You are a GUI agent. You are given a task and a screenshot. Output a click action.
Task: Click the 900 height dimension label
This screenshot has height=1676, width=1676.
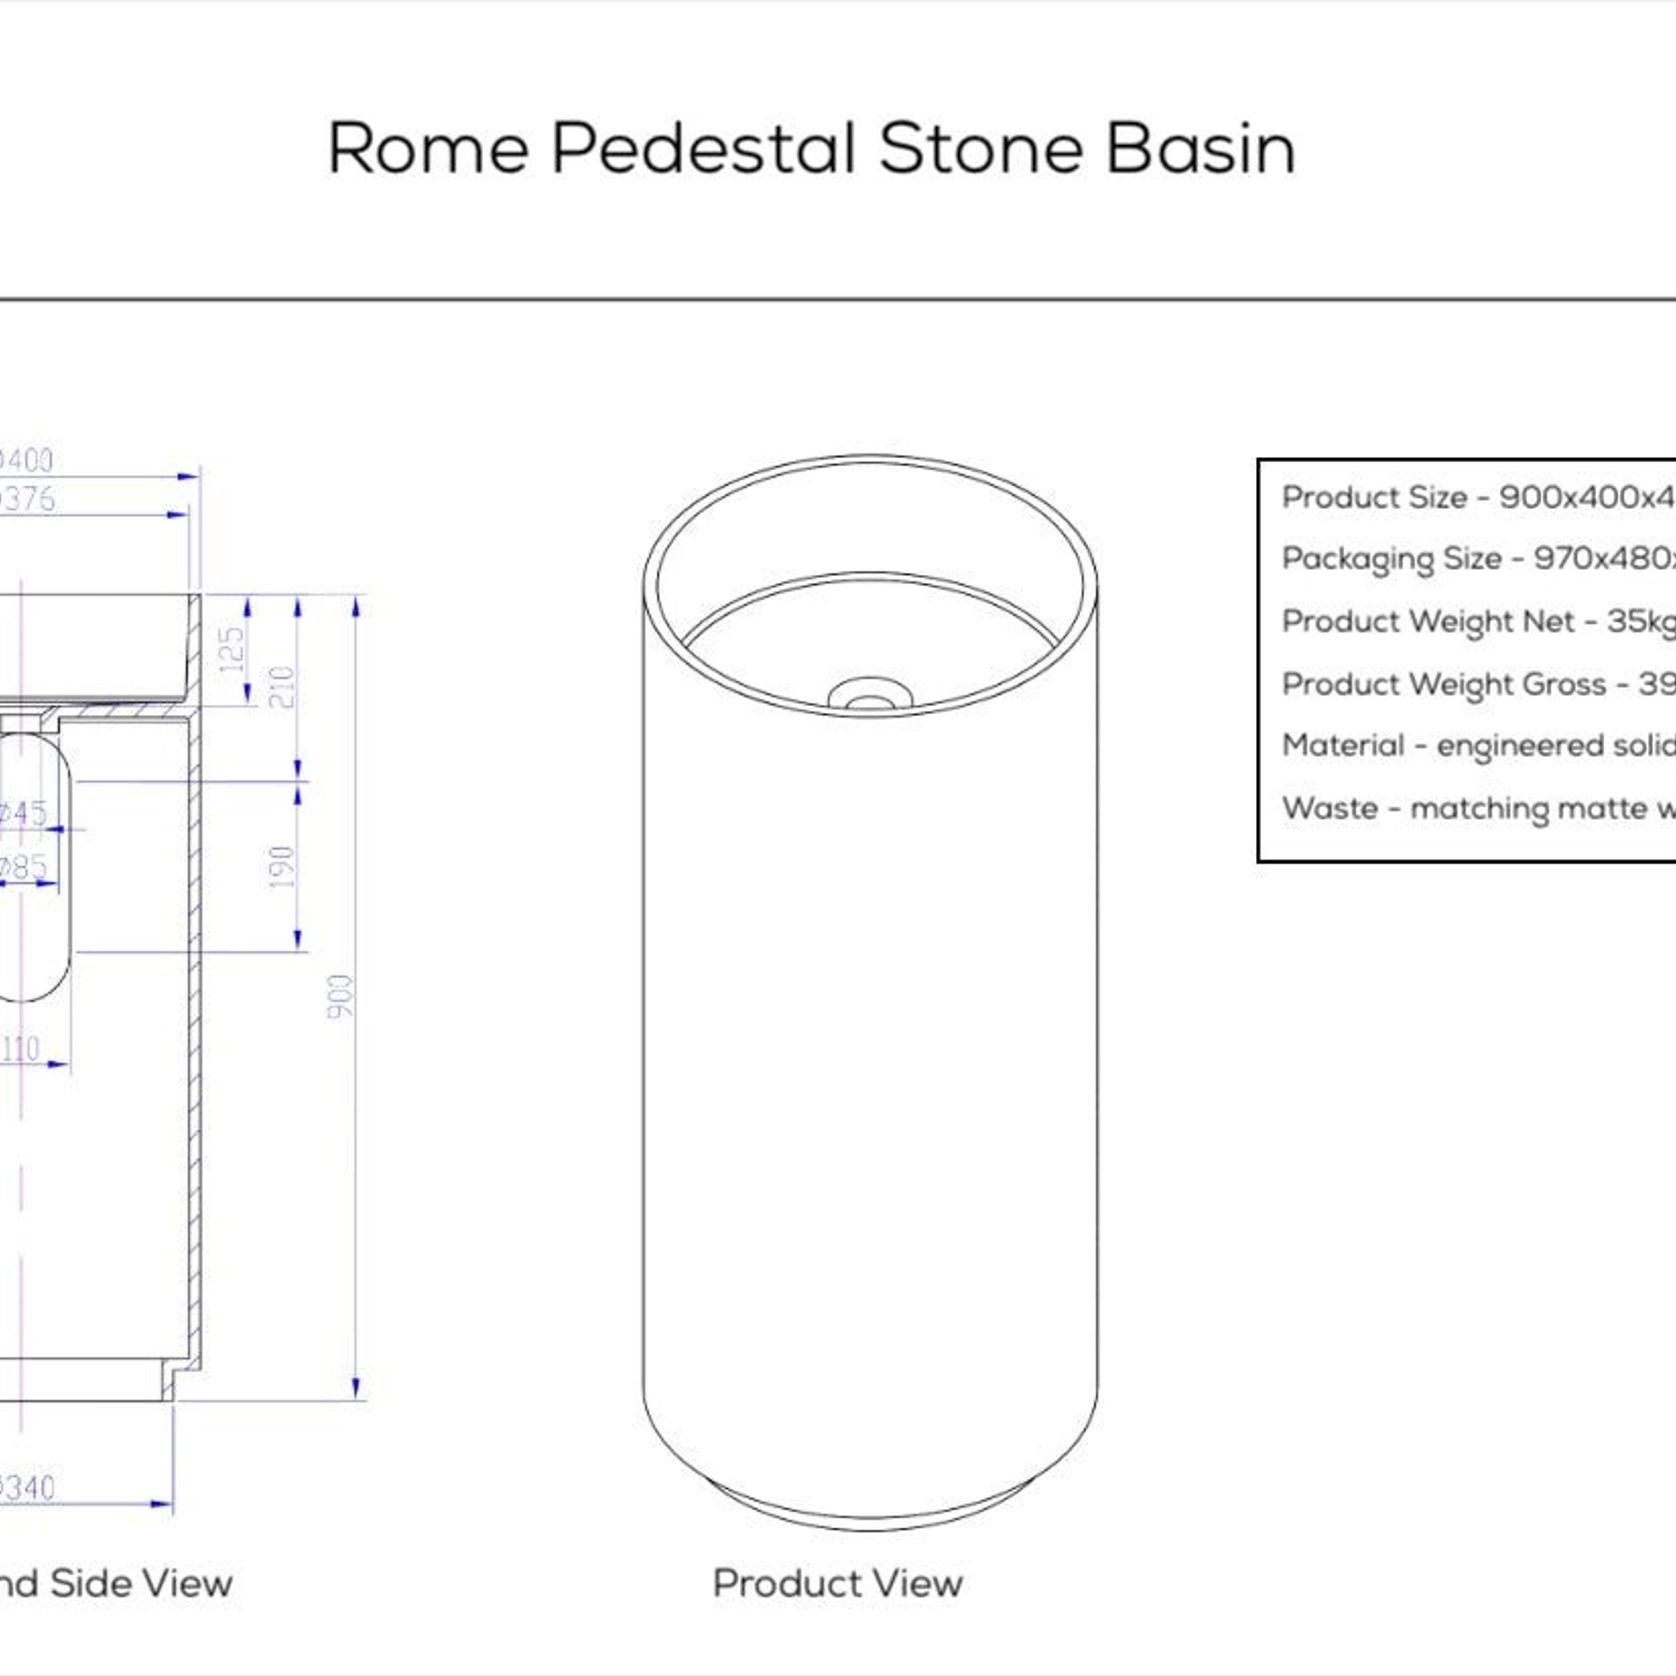340,997
